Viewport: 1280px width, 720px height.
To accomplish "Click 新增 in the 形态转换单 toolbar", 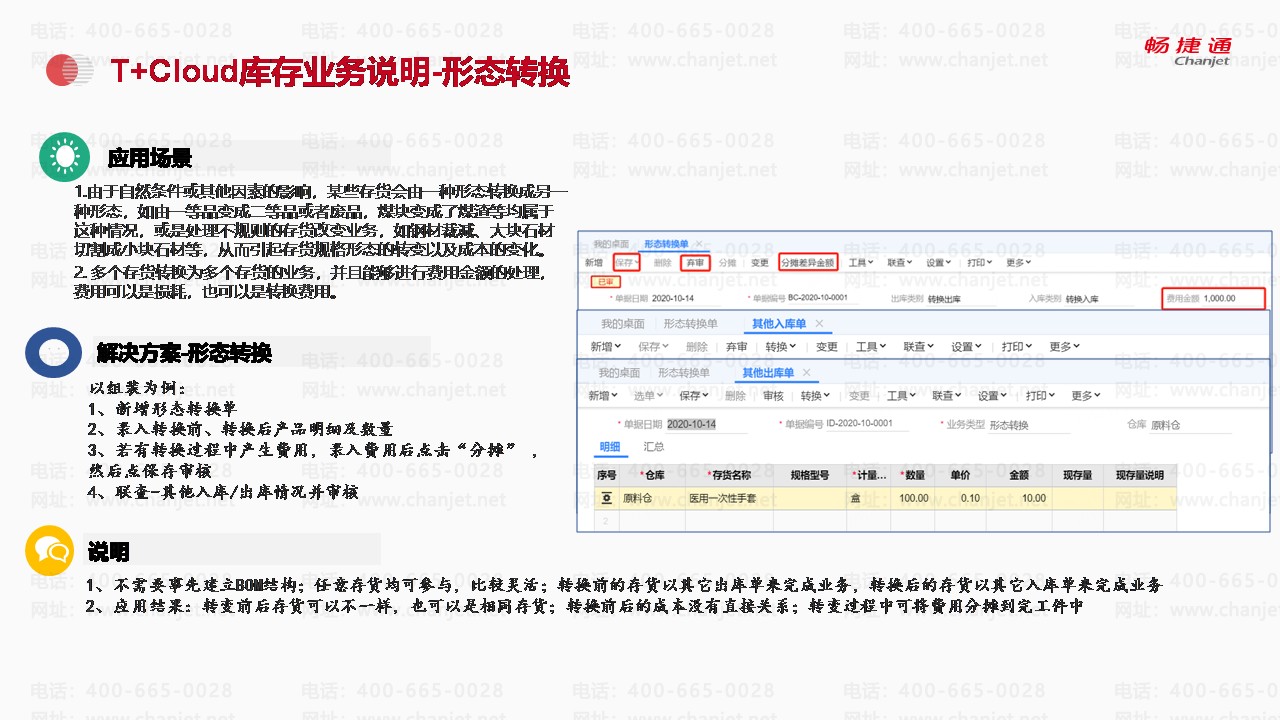I will (594, 263).
